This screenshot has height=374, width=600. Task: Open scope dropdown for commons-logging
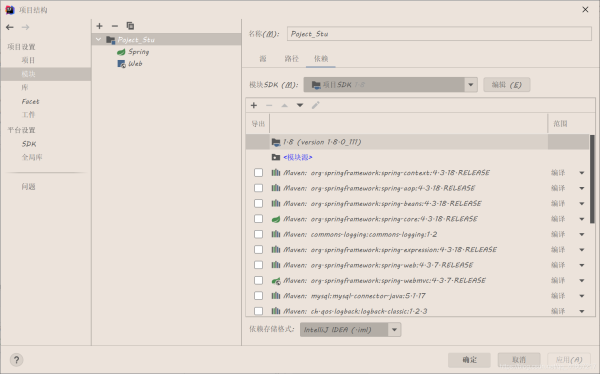pos(582,234)
